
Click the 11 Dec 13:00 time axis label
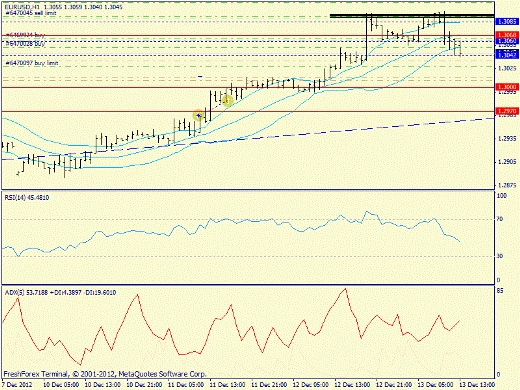point(228,385)
